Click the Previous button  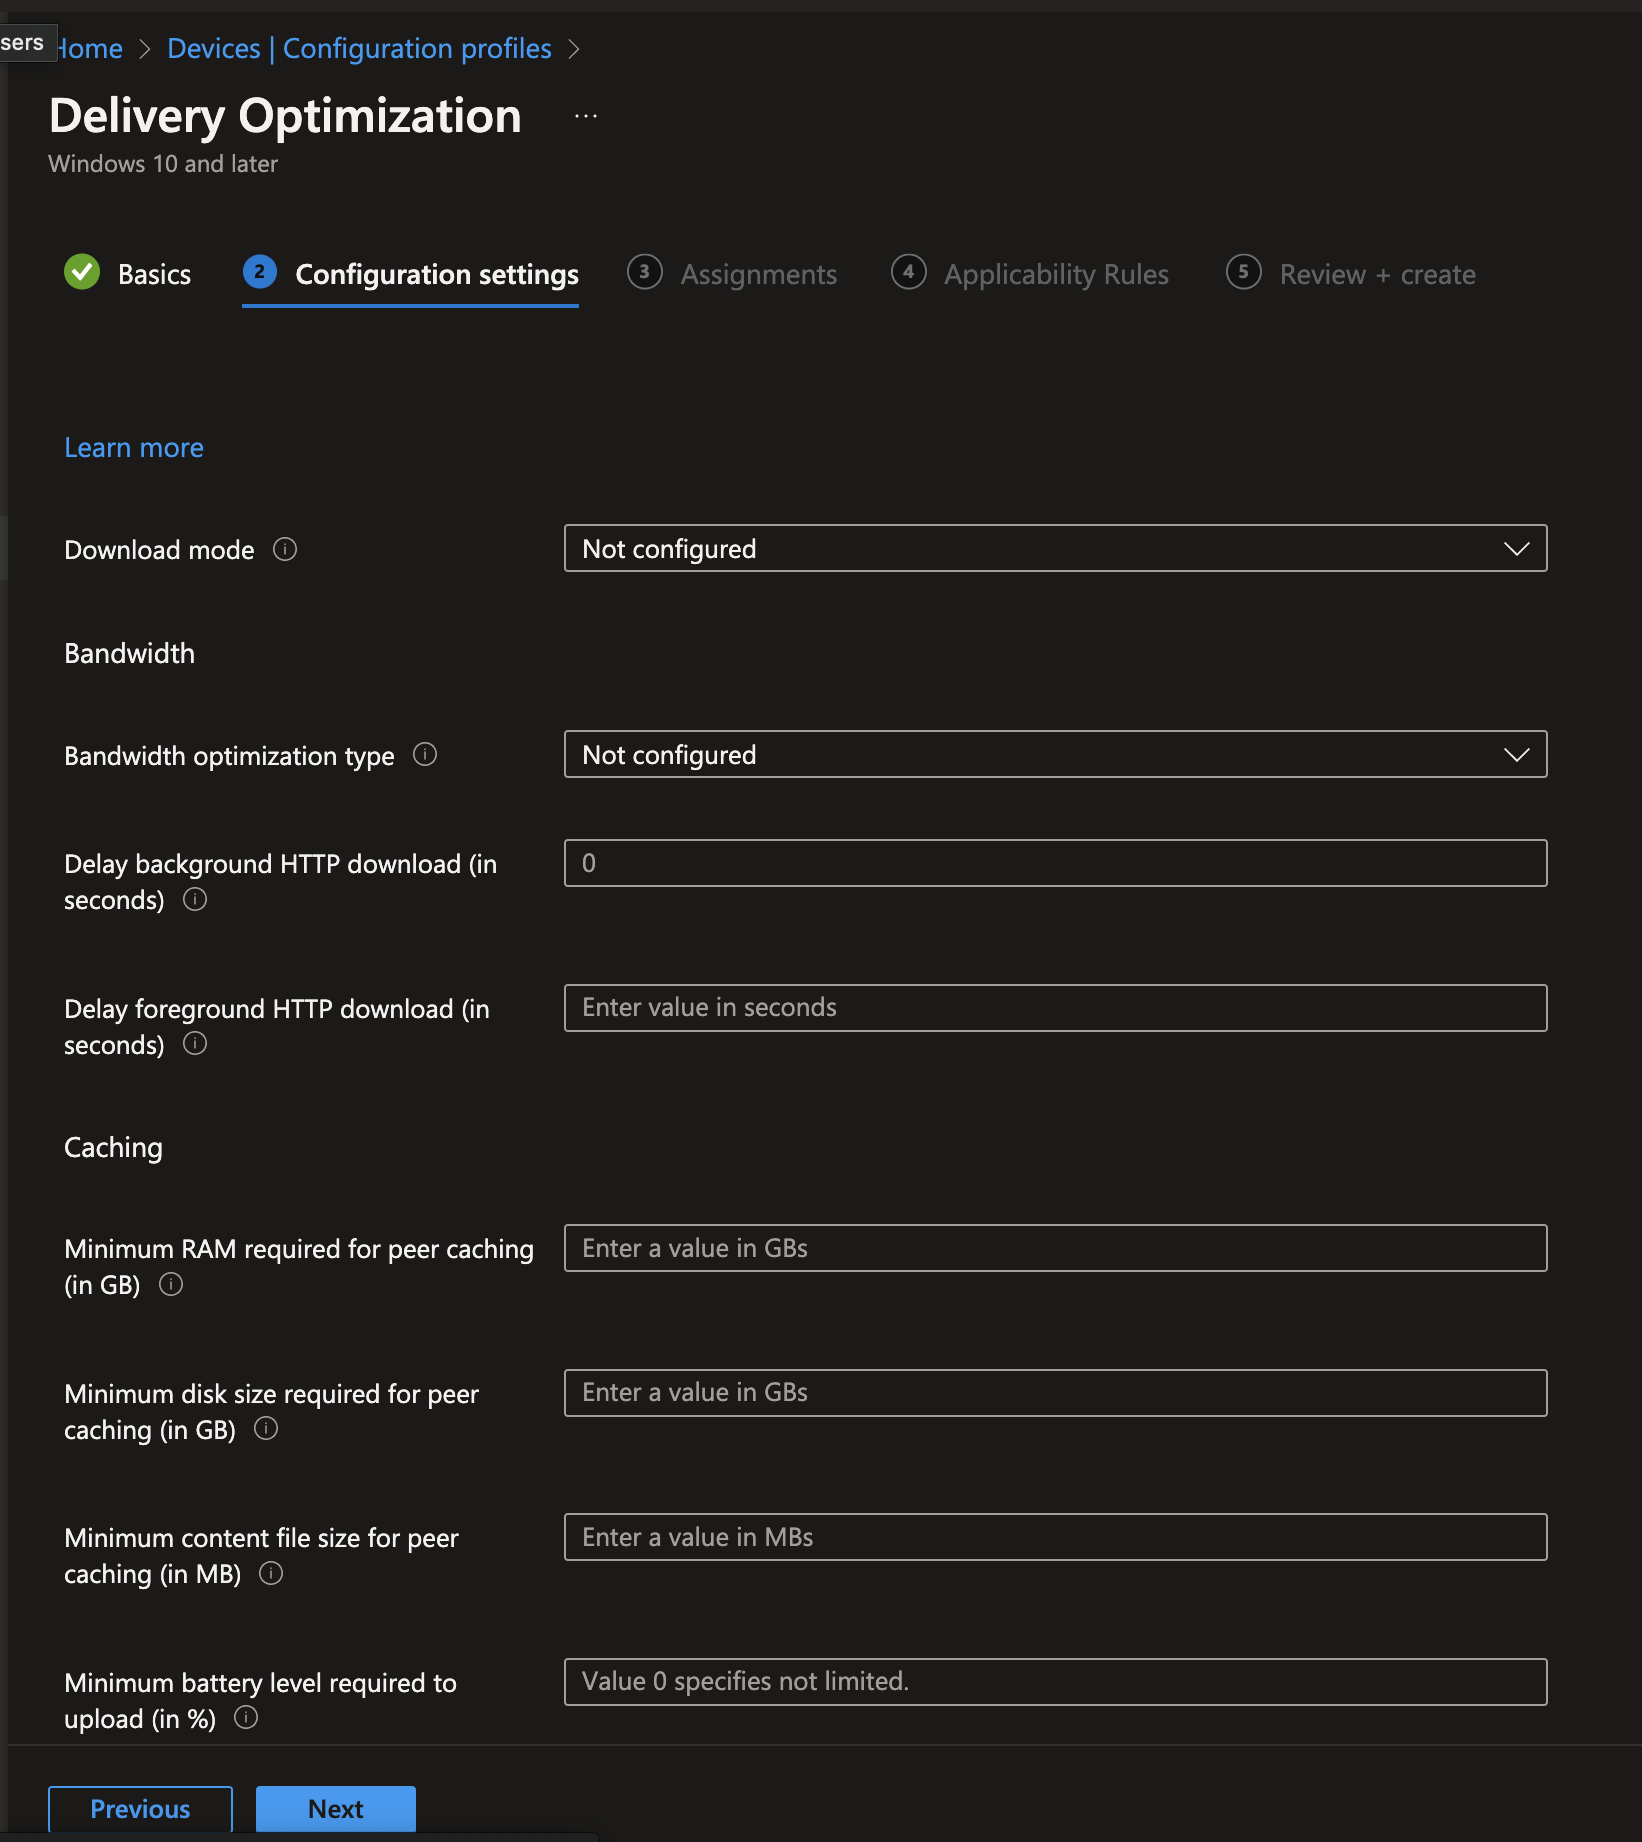point(139,1809)
